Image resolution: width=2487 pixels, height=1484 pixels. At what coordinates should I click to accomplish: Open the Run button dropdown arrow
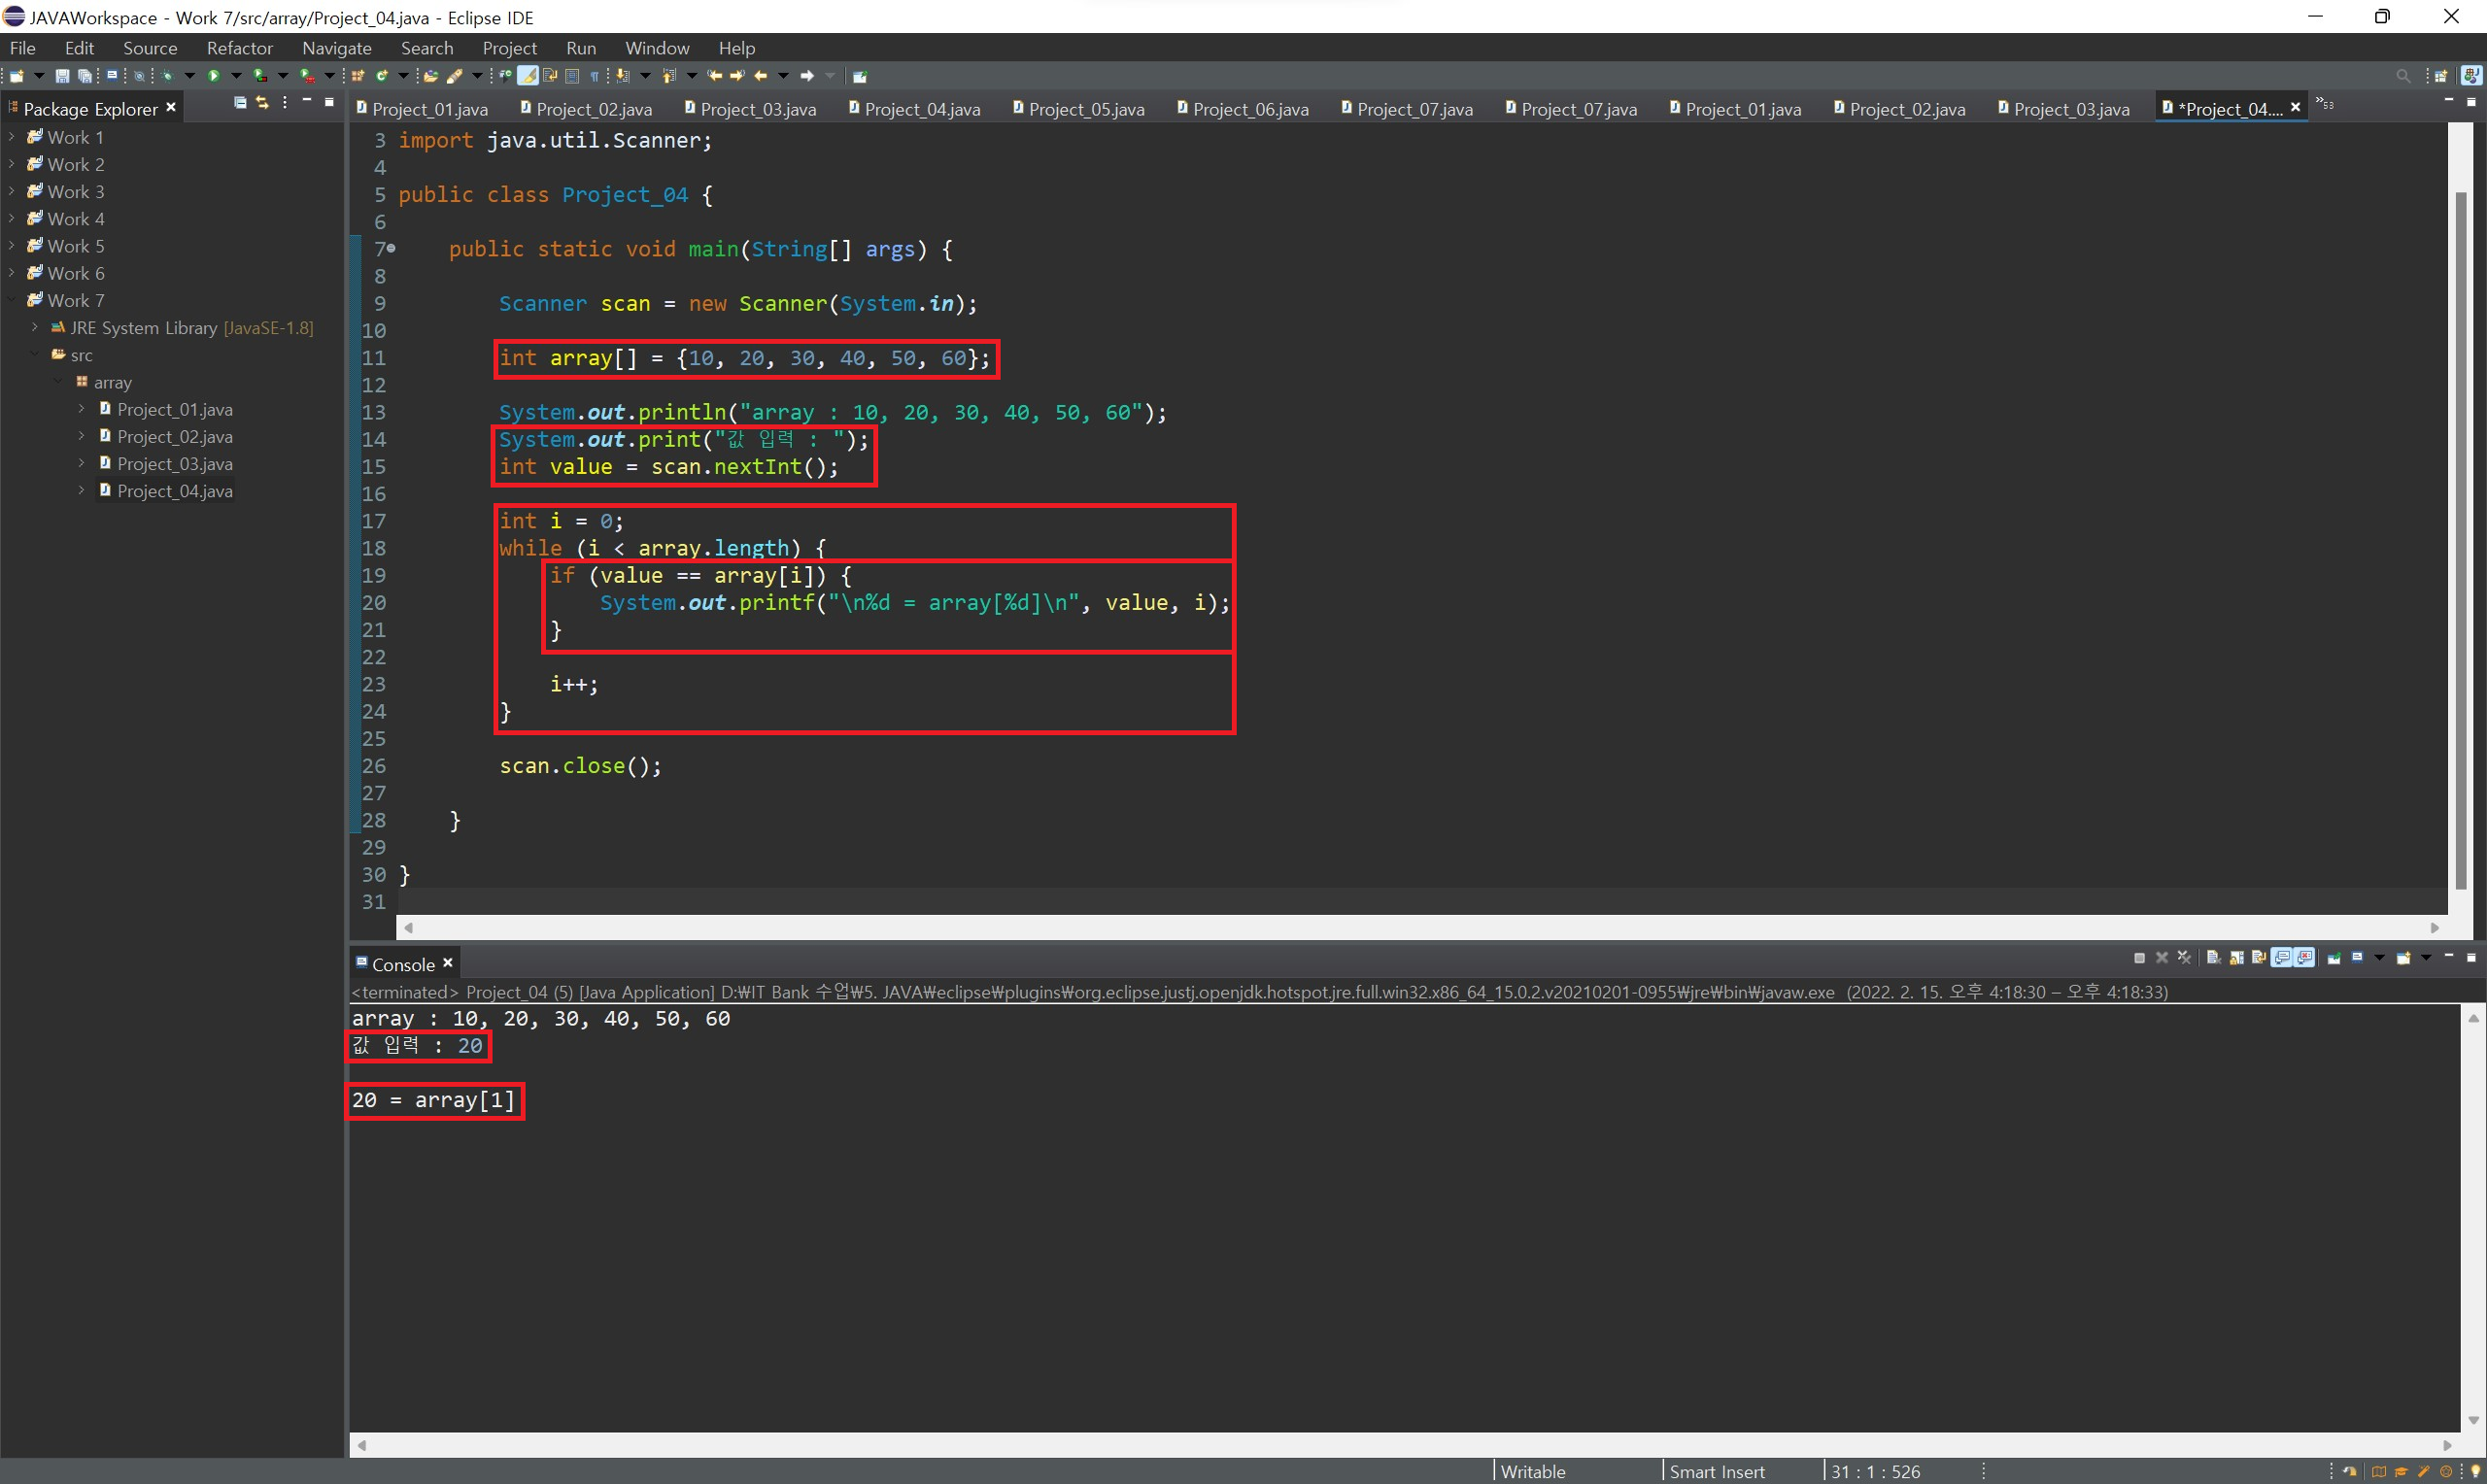(237, 76)
